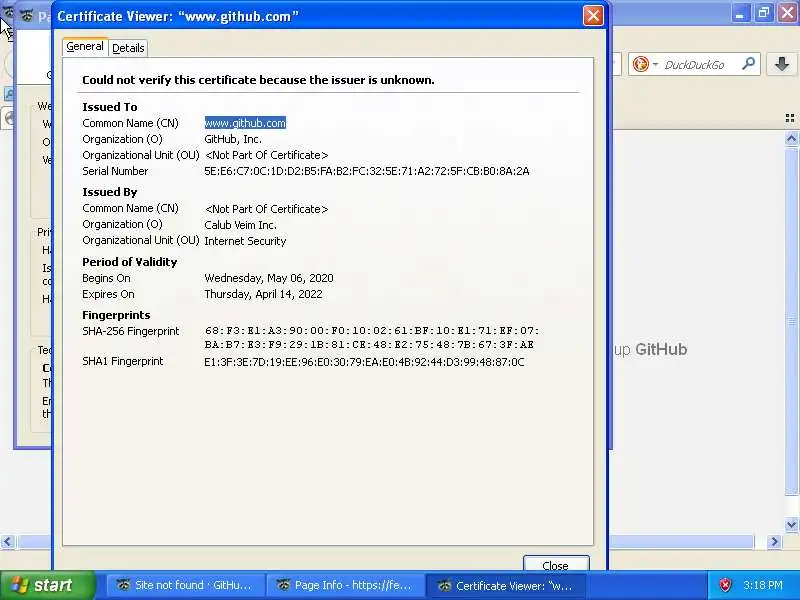The image size is (800, 600).
Task: Click the SHA1 fingerprint value
Action: point(364,362)
